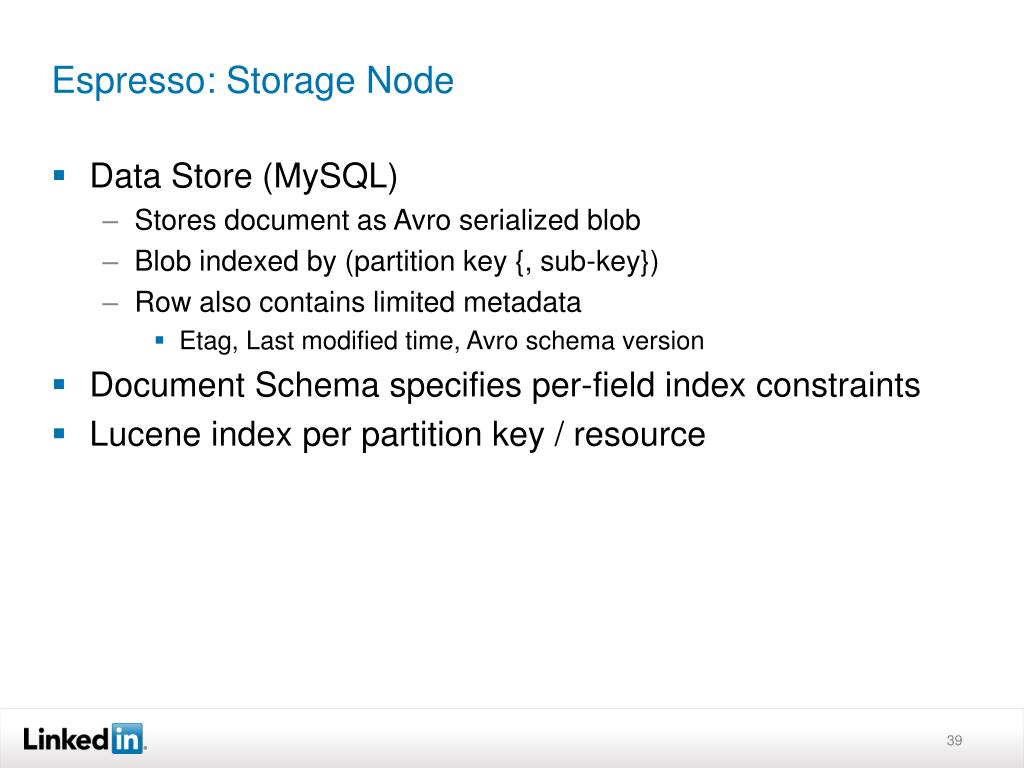The width and height of the screenshot is (1024, 768).
Task: Select the 'Data Store (MySQL)' heading text
Action: (244, 176)
